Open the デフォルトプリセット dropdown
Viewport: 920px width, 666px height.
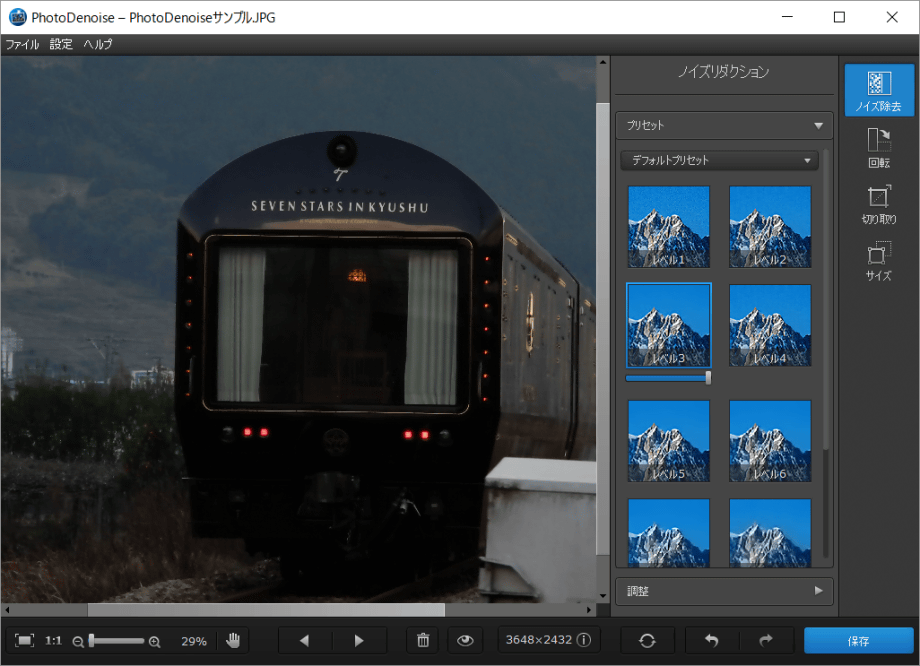(x=719, y=160)
